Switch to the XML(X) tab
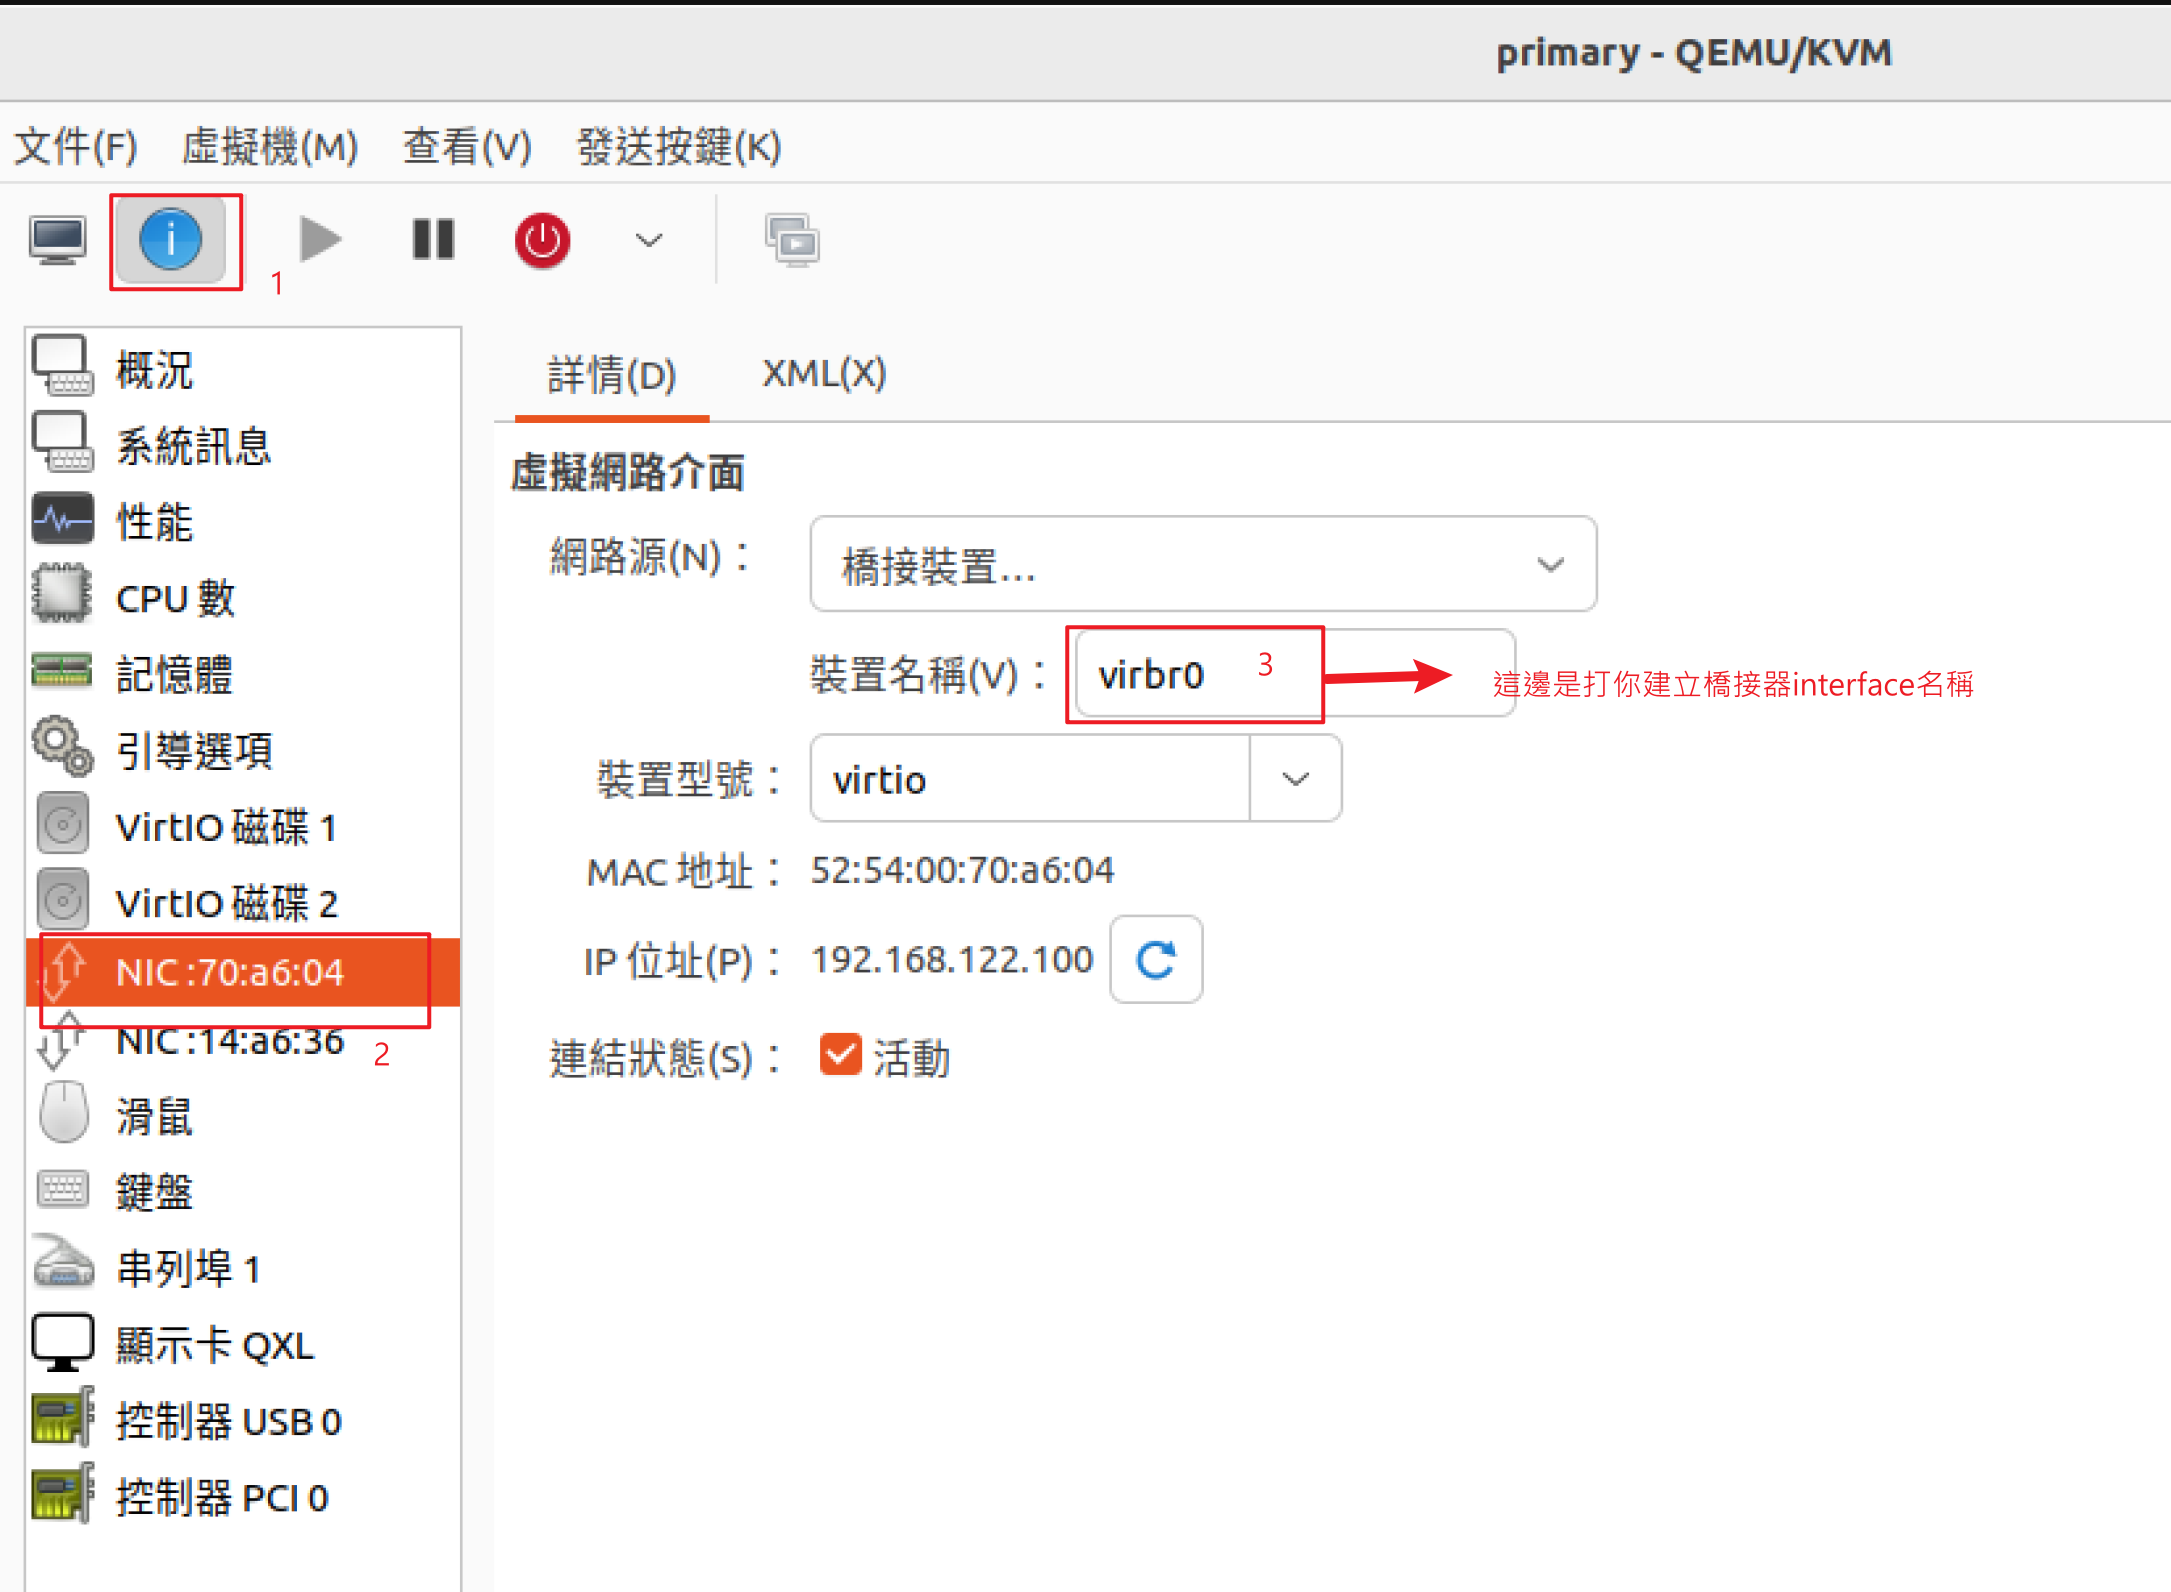2171x1592 pixels. (823, 374)
